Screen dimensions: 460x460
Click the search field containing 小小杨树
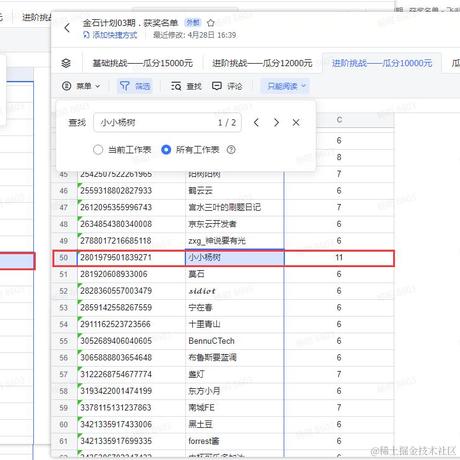[x=168, y=123]
